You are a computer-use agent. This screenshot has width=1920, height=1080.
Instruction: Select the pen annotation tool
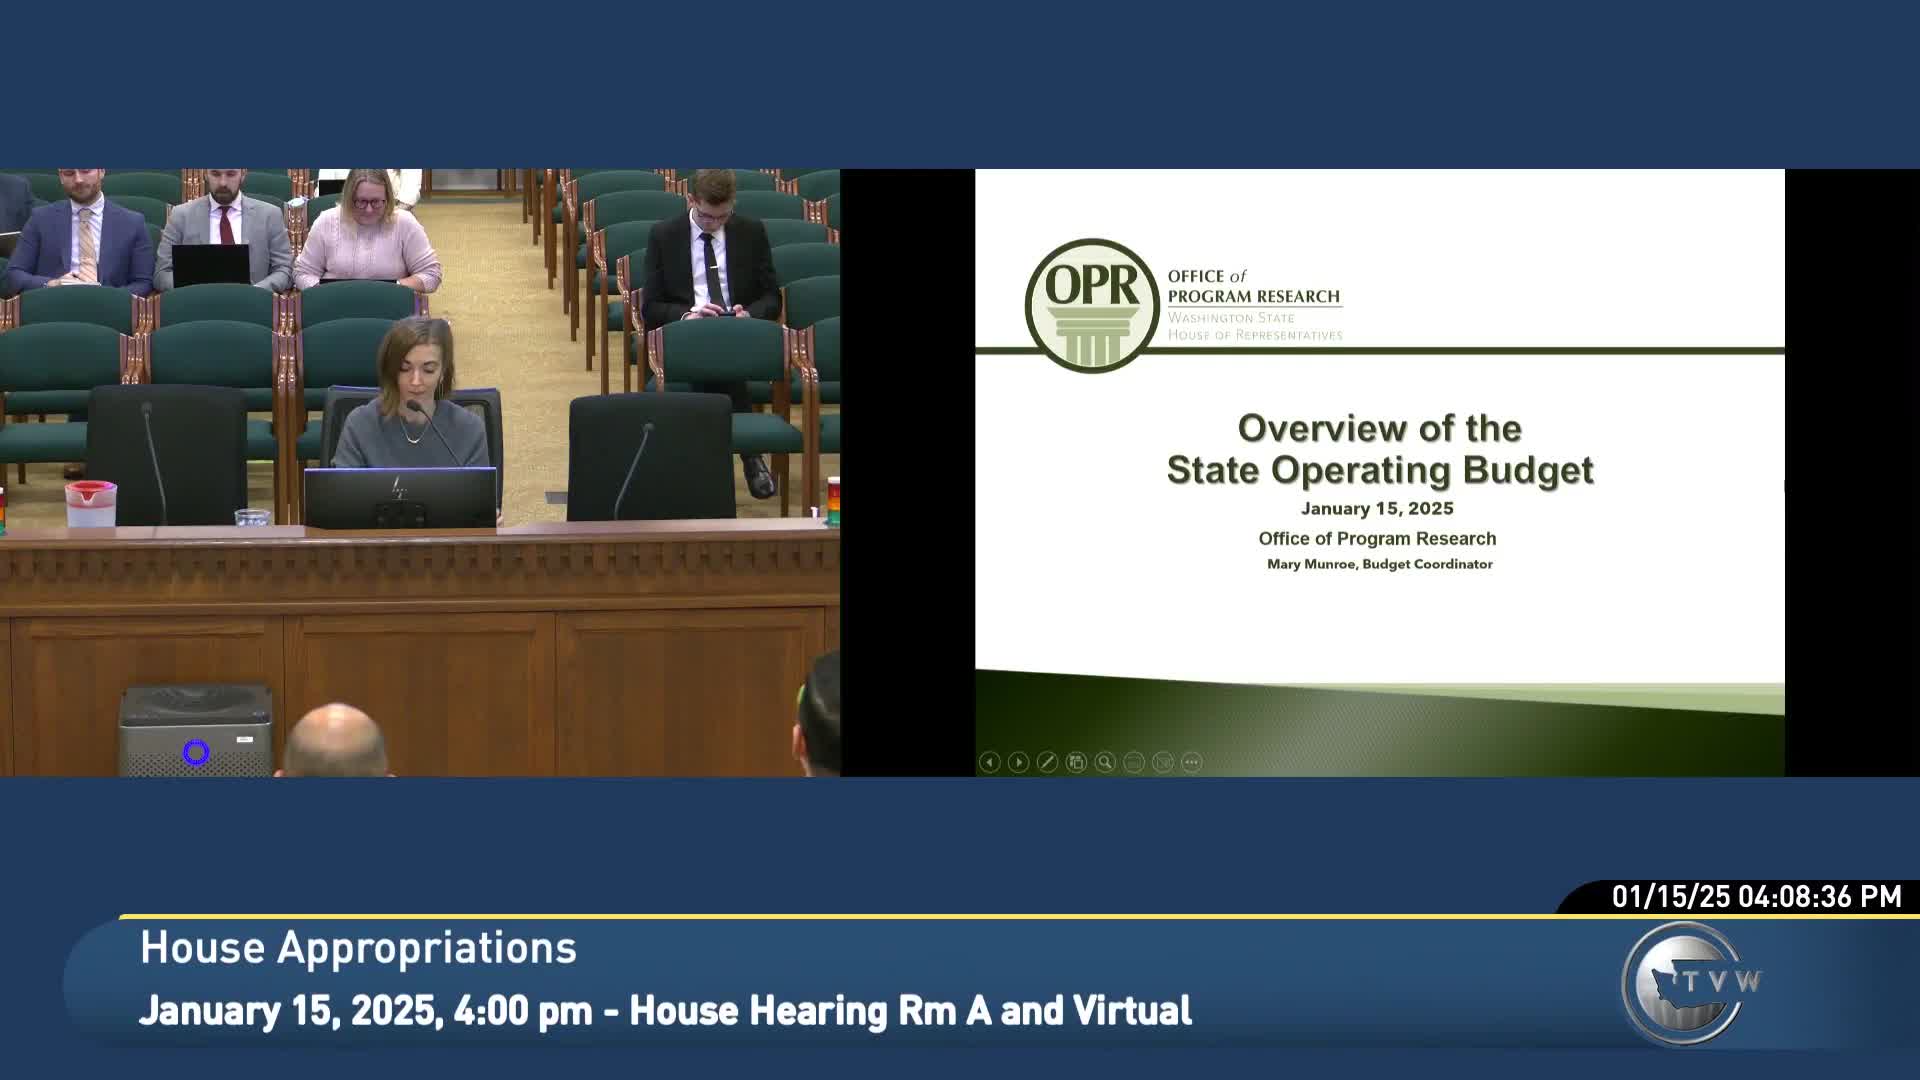(1046, 763)
